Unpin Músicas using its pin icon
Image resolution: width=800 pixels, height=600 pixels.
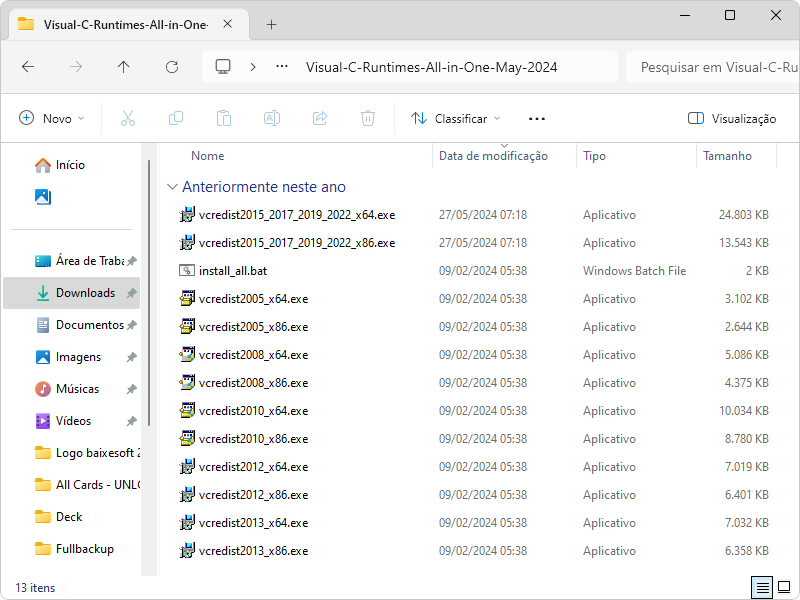[132, 389]
